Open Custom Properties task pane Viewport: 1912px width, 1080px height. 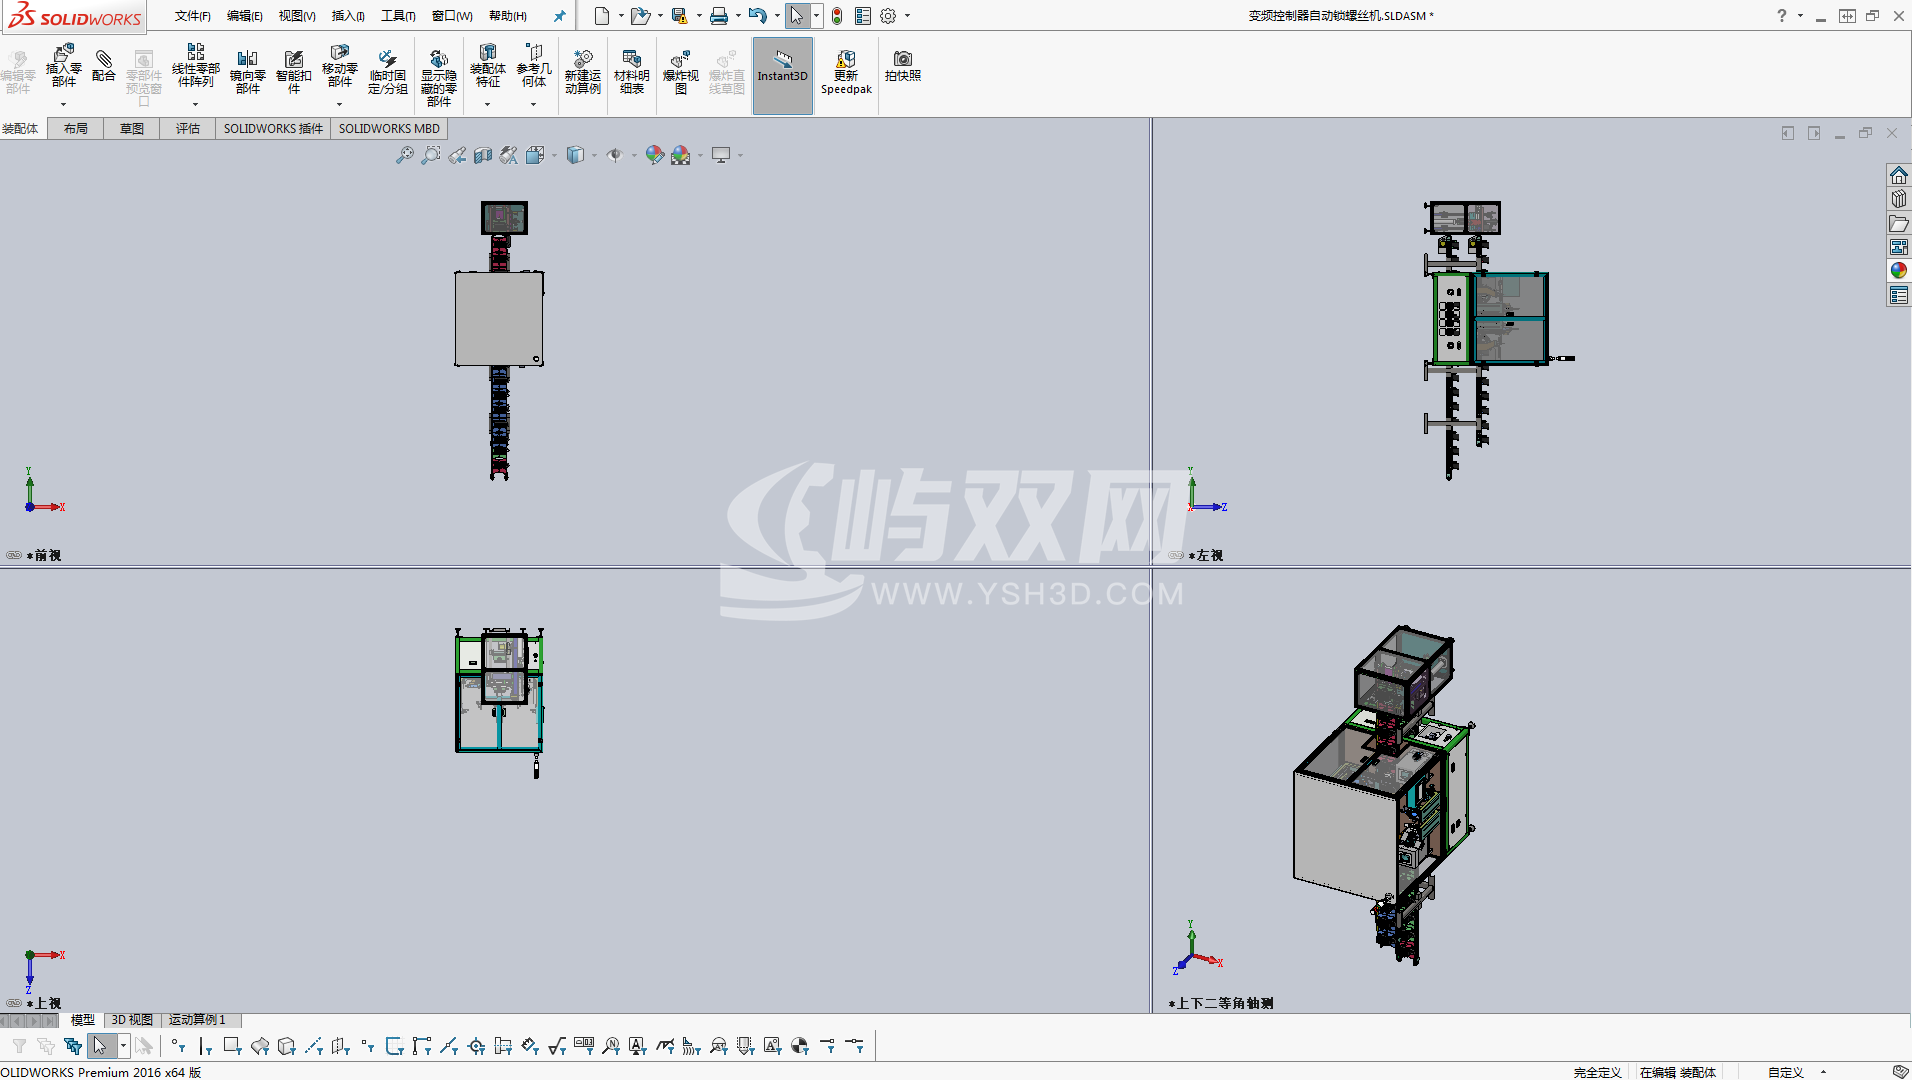tap(1899, 295)
